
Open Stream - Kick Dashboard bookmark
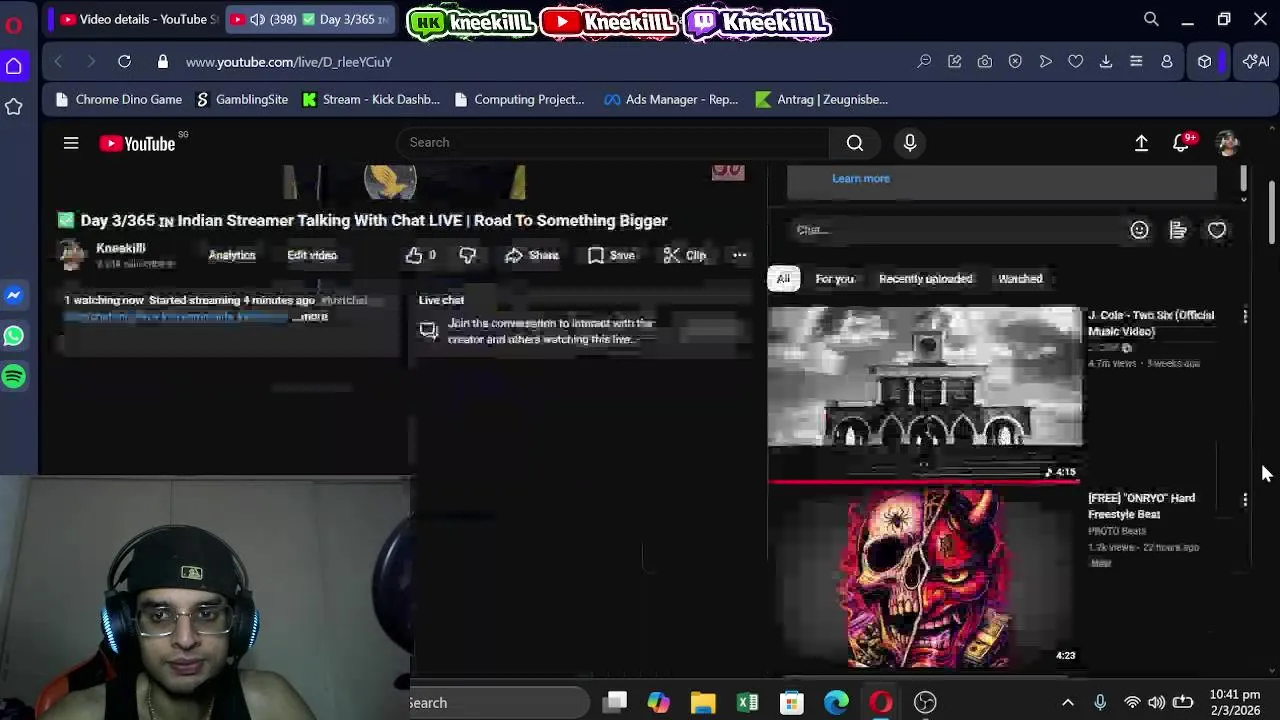[x=370, y=99]
